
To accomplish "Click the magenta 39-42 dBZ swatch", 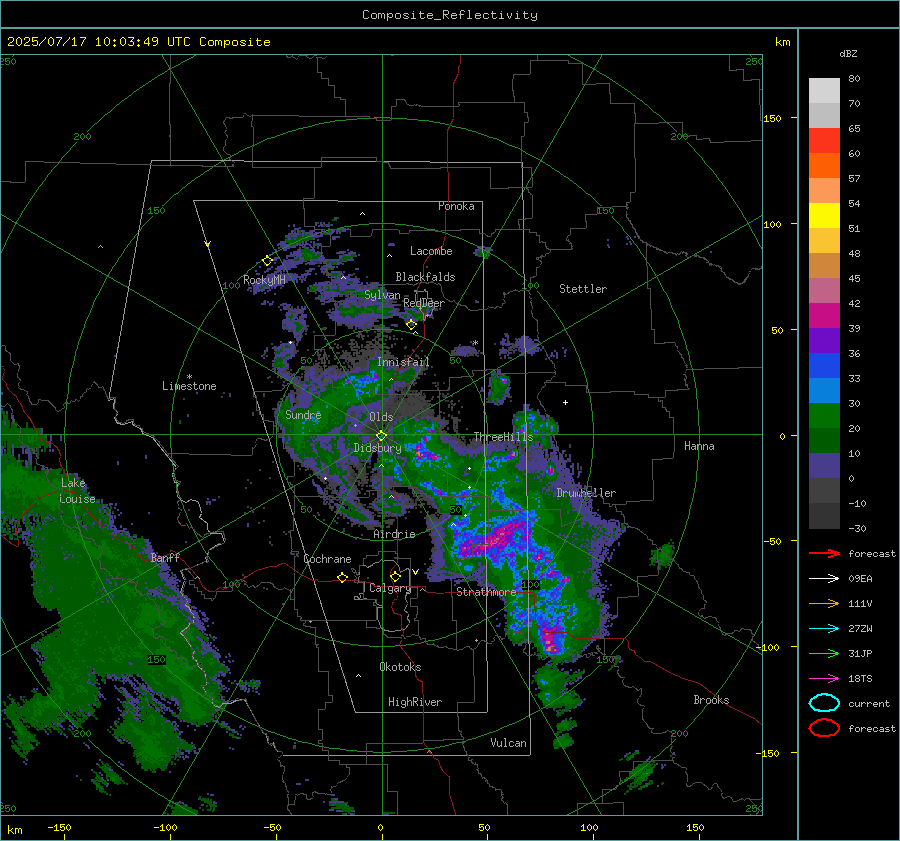I will click(824, 316).
